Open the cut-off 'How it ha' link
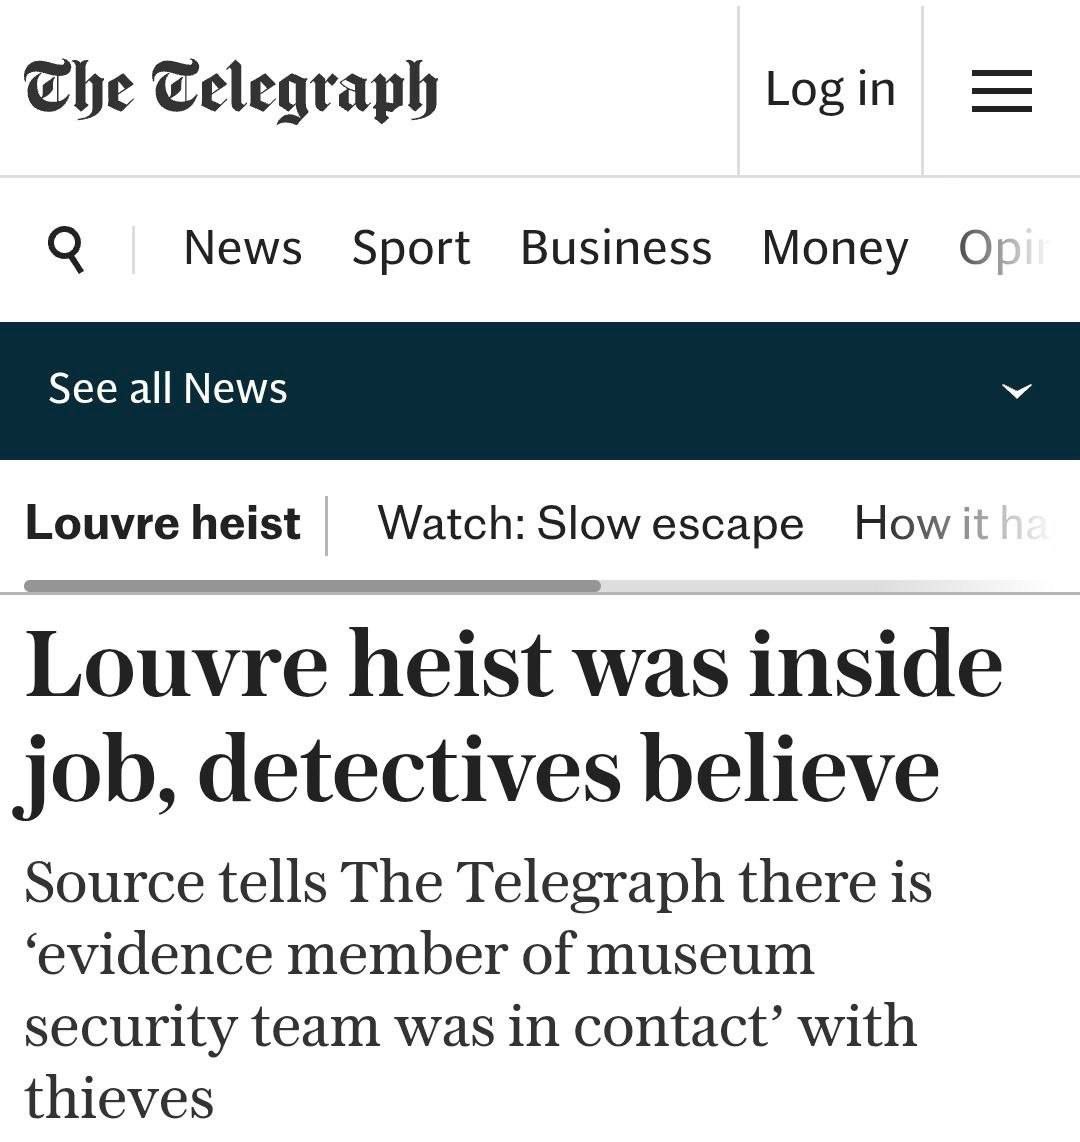The image size is (1080, 1142). 950,523
